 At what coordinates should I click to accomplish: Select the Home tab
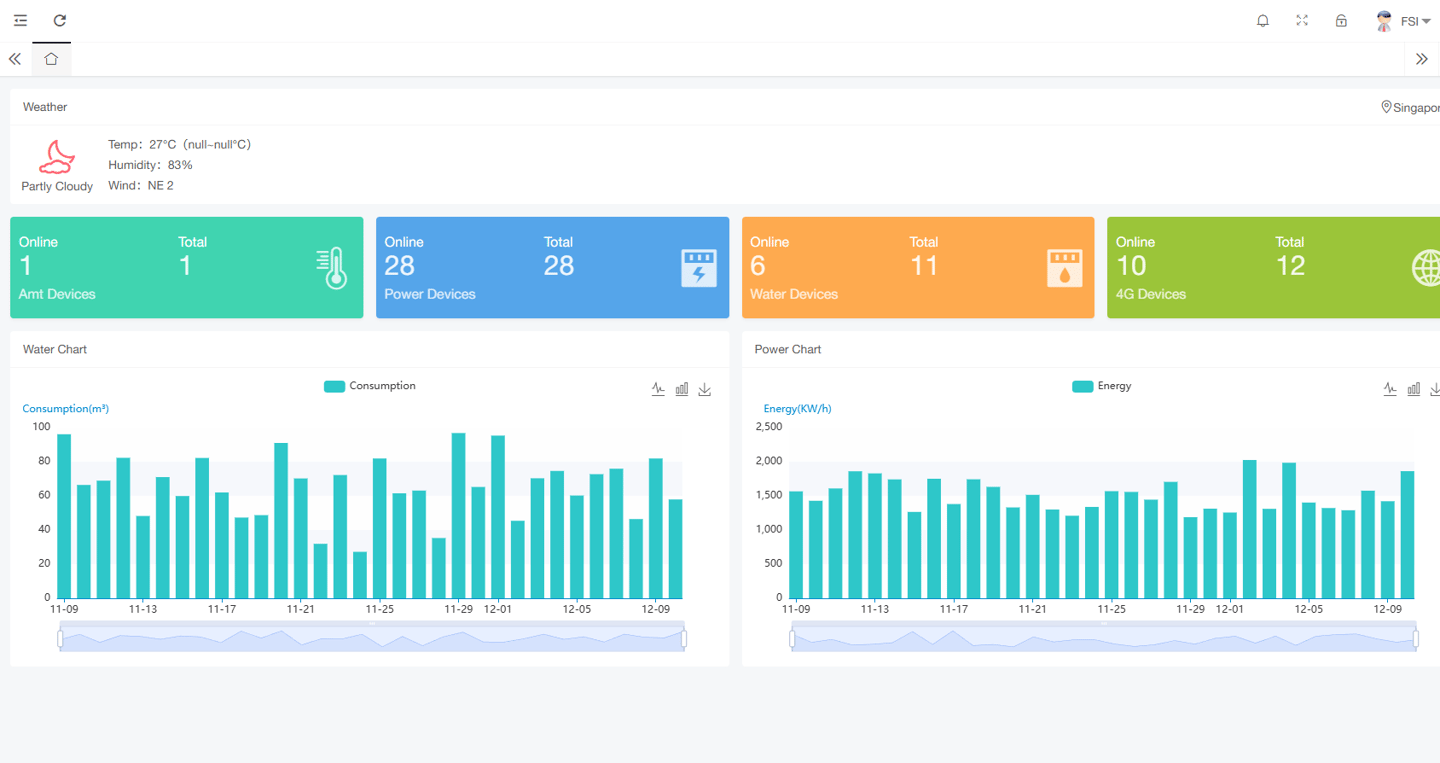coord(51,59)
